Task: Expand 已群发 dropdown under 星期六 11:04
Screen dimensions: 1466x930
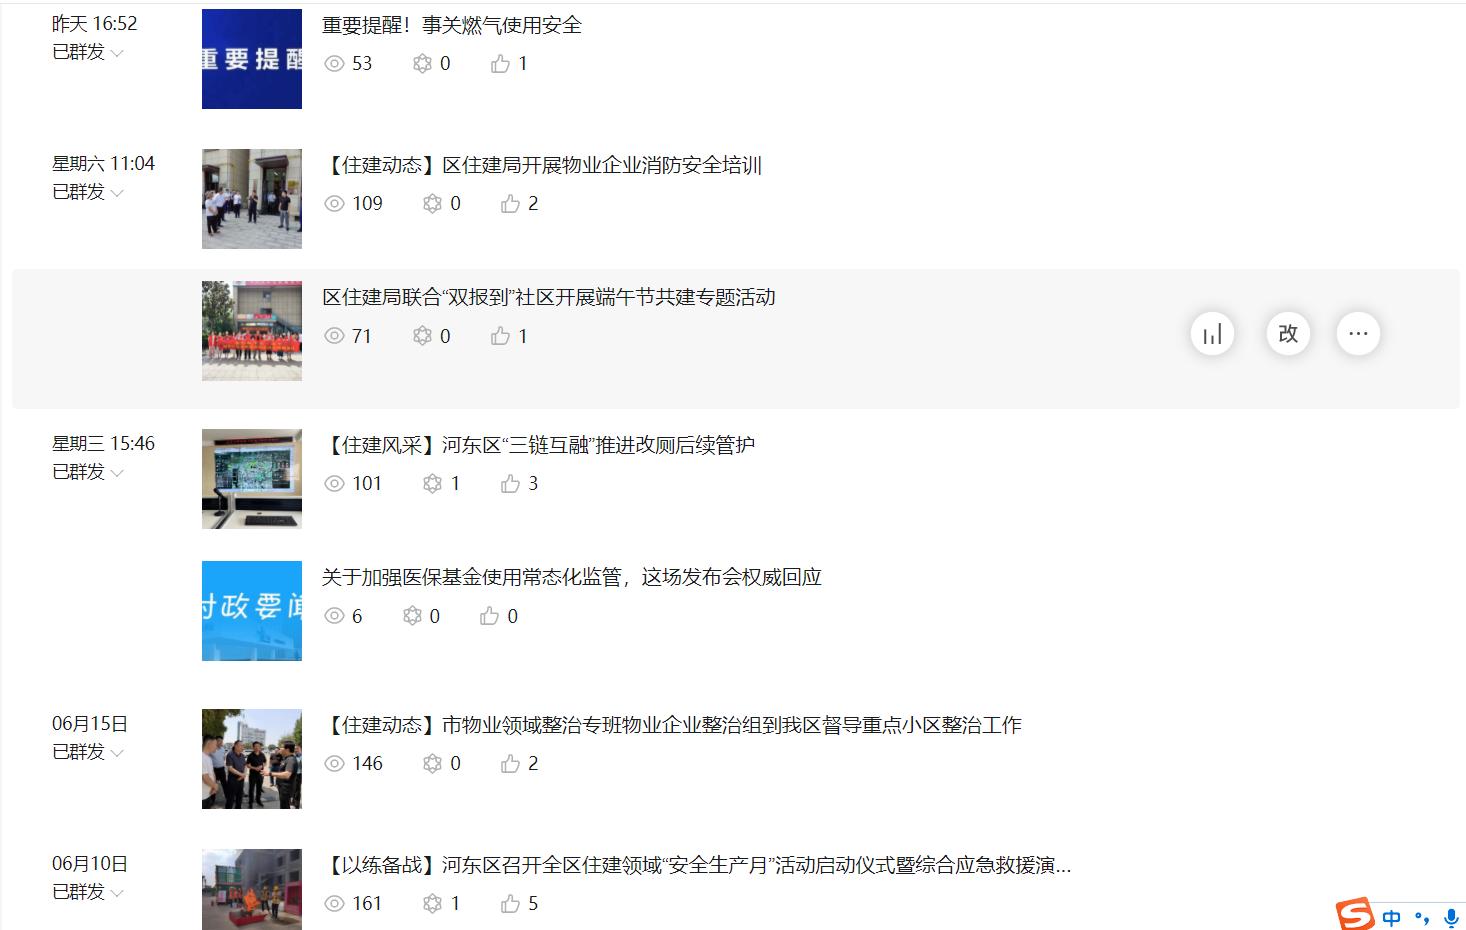Action: 88,192
